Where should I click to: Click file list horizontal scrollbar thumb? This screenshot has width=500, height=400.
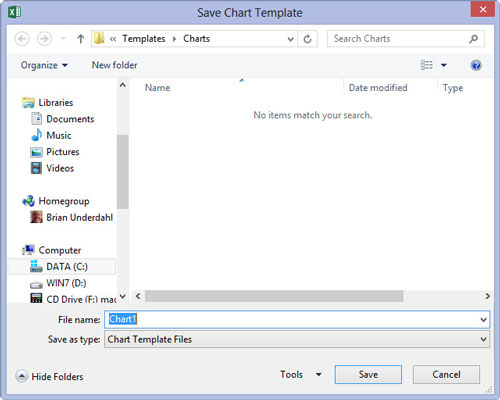[274, 296]
